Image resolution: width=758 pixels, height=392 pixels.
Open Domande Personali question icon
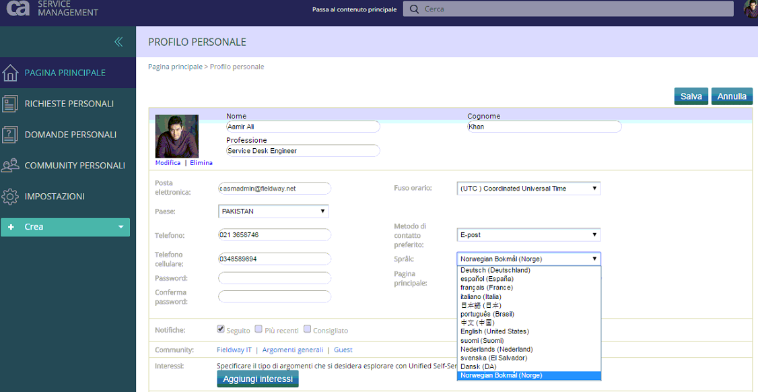10,134
